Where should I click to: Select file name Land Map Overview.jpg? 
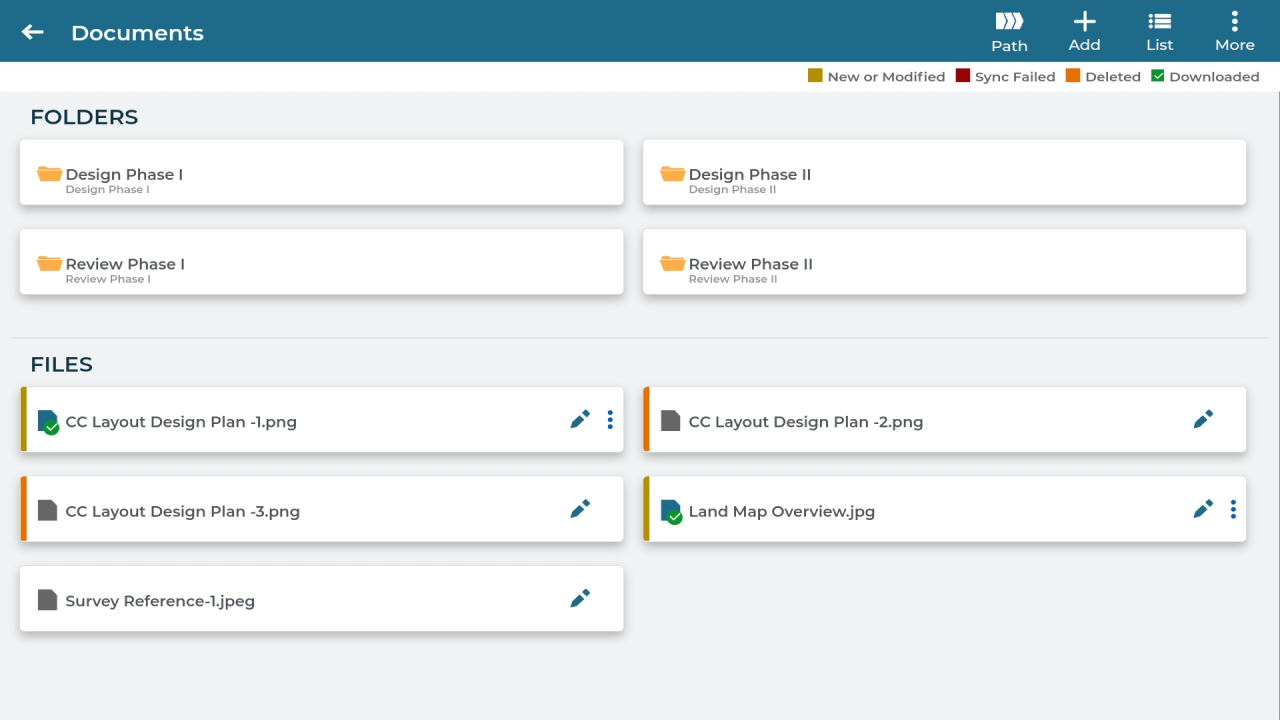pyautogui.click(x=782, y=511)
